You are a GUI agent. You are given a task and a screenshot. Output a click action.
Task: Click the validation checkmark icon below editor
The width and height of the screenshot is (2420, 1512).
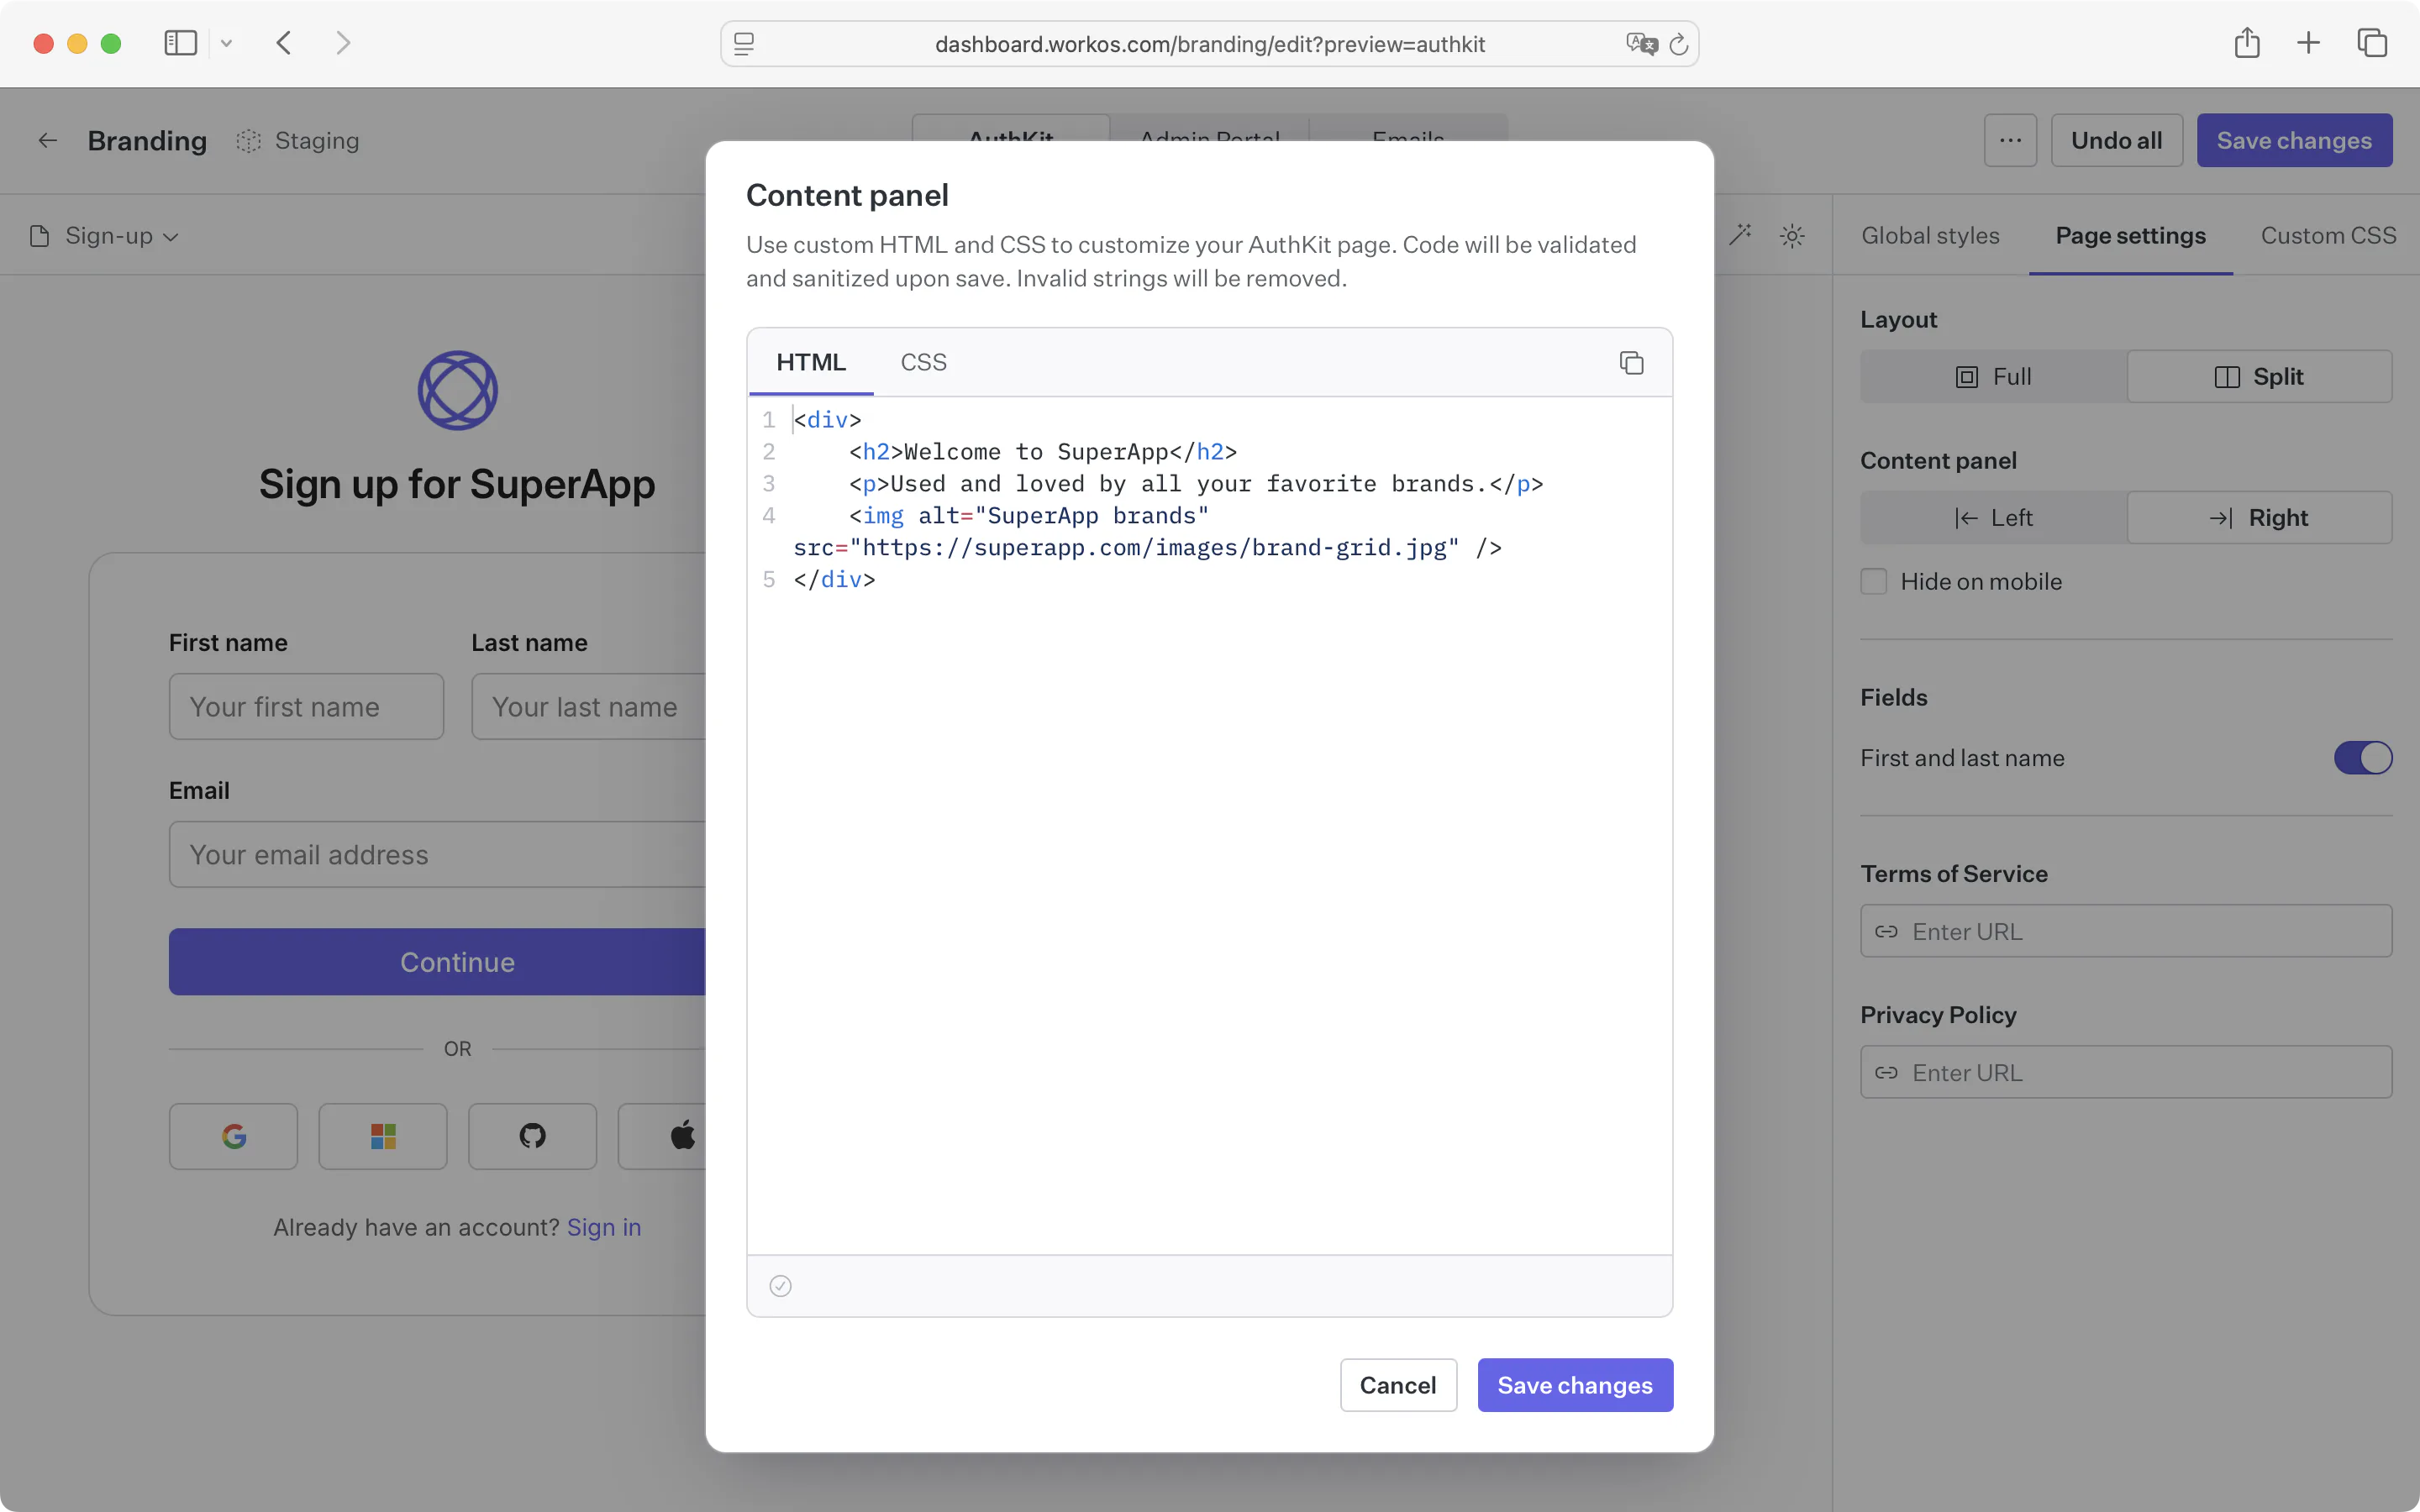780,1286
